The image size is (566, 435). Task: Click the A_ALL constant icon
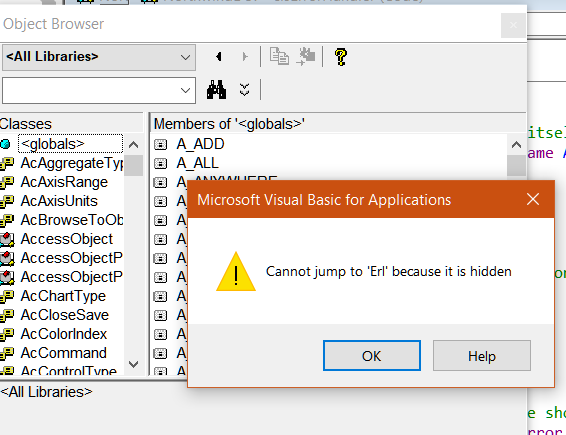click(161, 164)
